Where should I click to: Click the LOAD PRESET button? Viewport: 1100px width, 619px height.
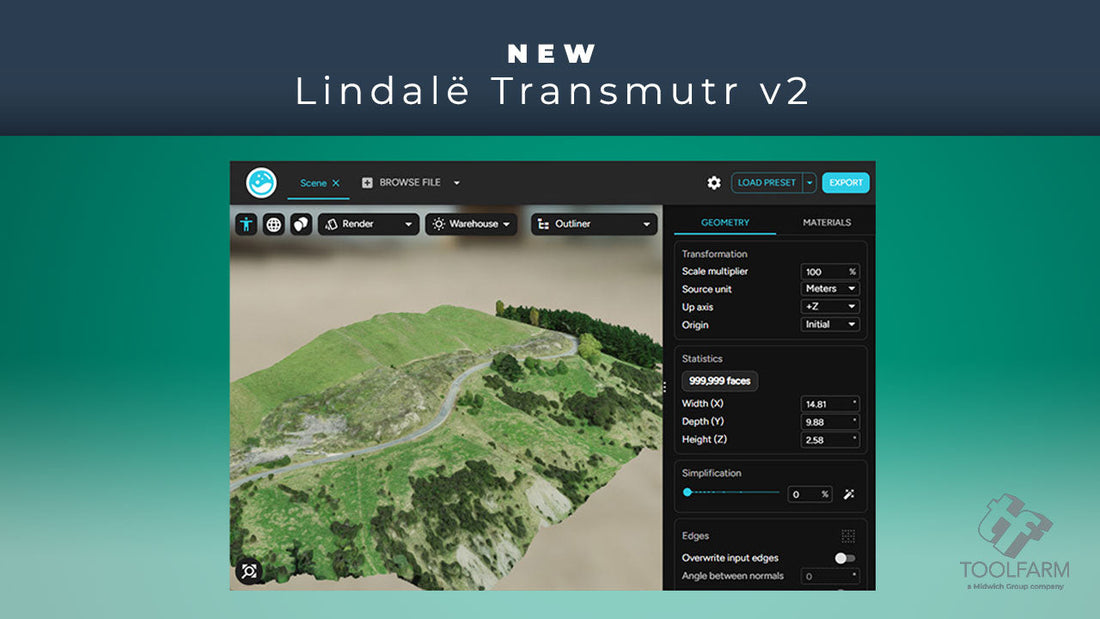pos(766,182)
